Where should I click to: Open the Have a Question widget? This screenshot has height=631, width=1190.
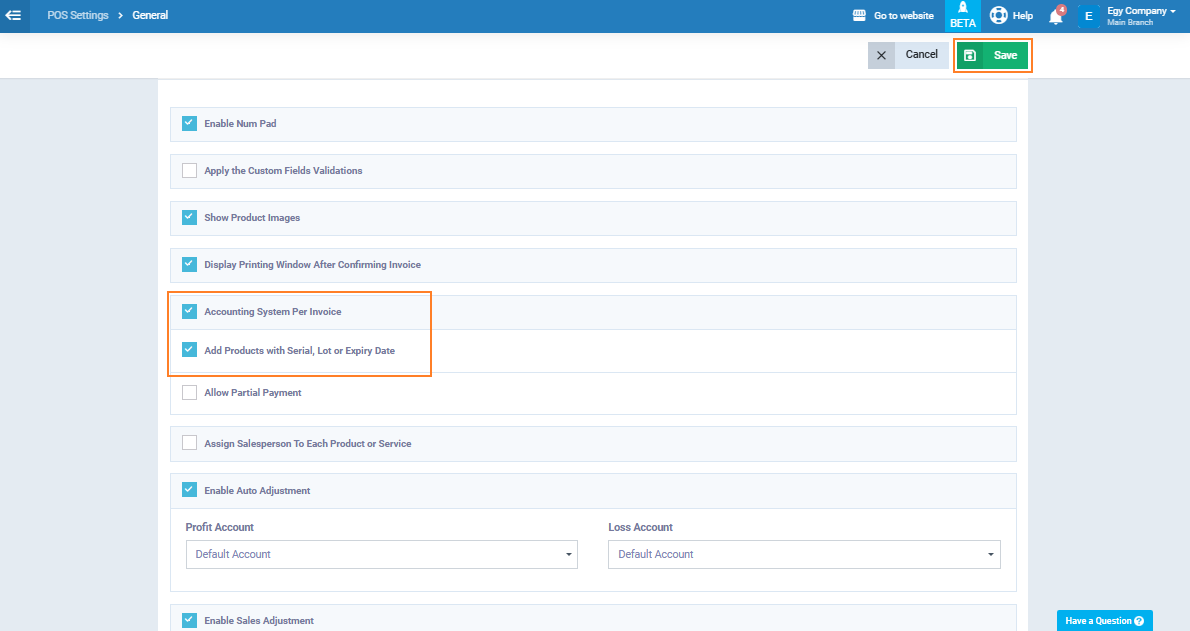1104,621
